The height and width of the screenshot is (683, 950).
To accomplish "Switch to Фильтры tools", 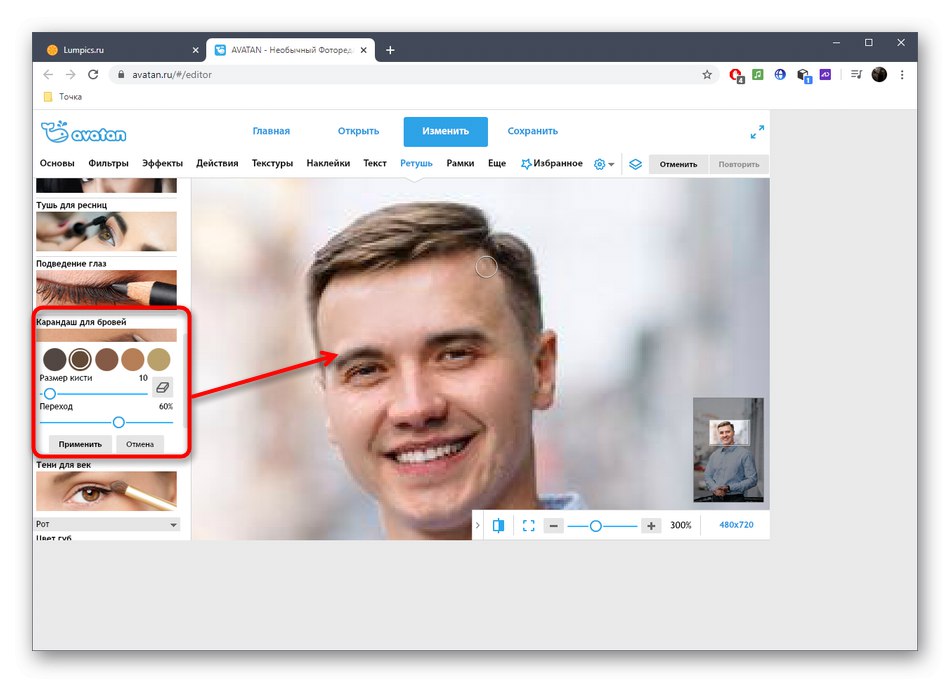I will coord(108,163).
